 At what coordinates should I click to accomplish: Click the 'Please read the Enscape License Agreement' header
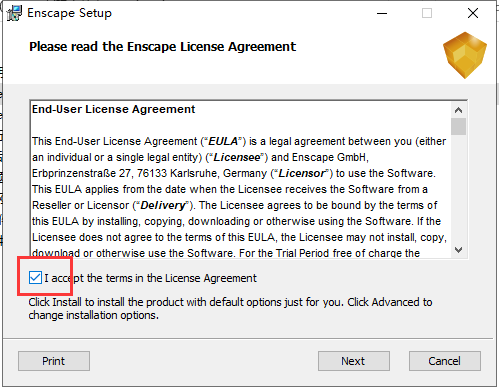(x=162, y=47)
